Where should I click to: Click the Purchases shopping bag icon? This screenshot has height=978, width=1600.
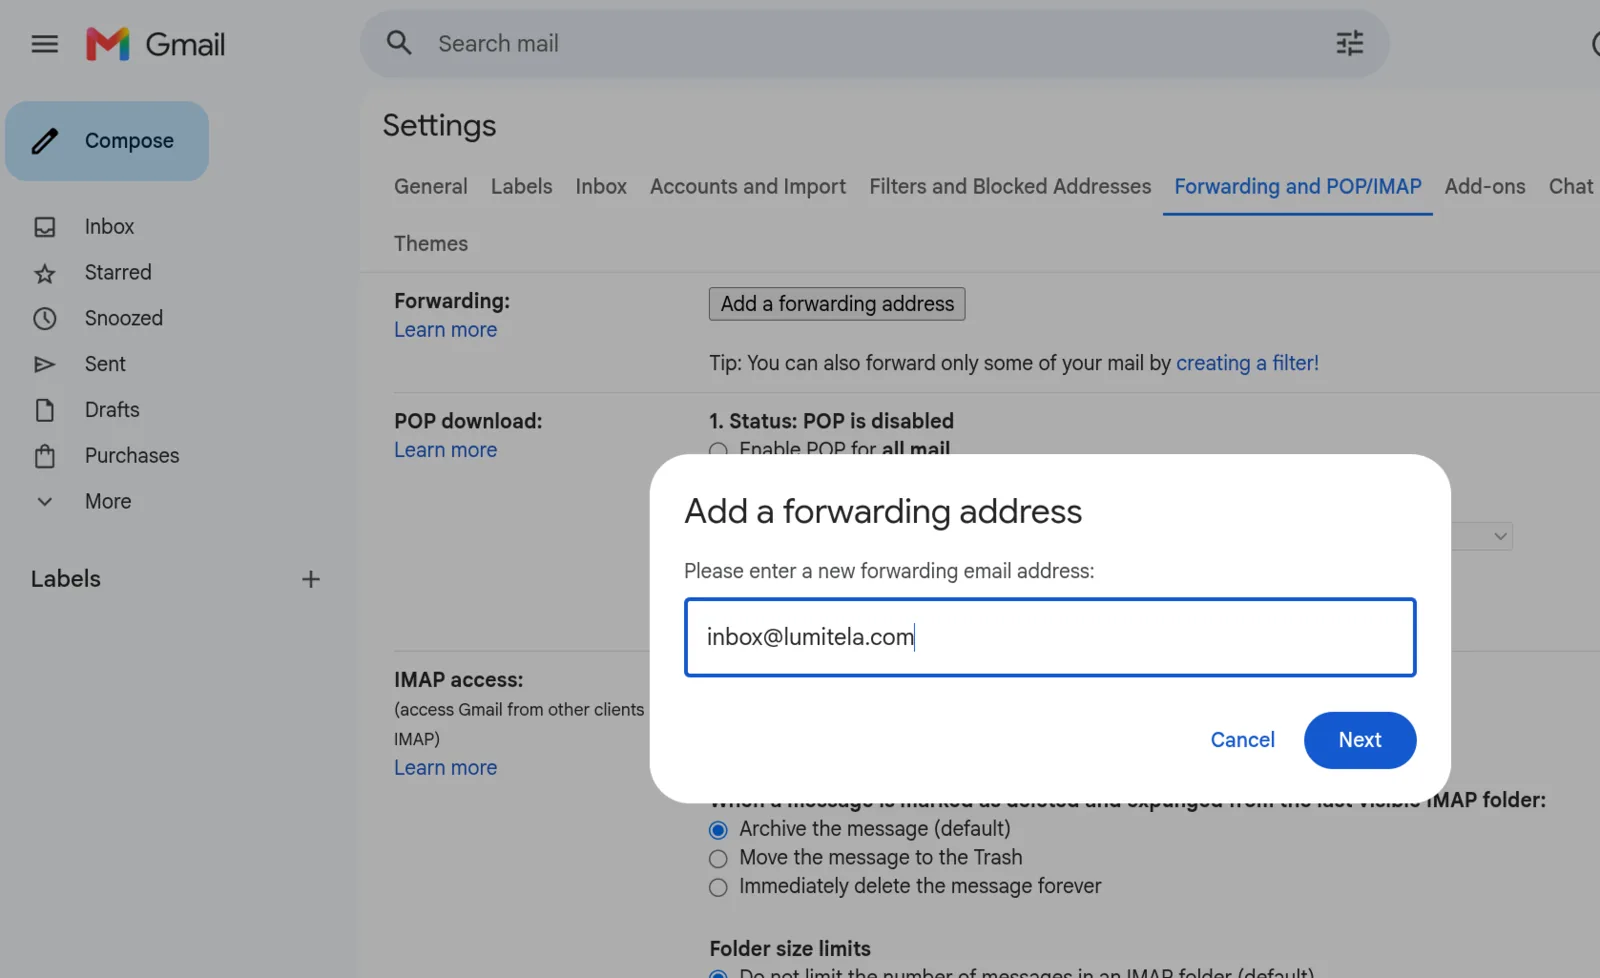click(45, 456)
